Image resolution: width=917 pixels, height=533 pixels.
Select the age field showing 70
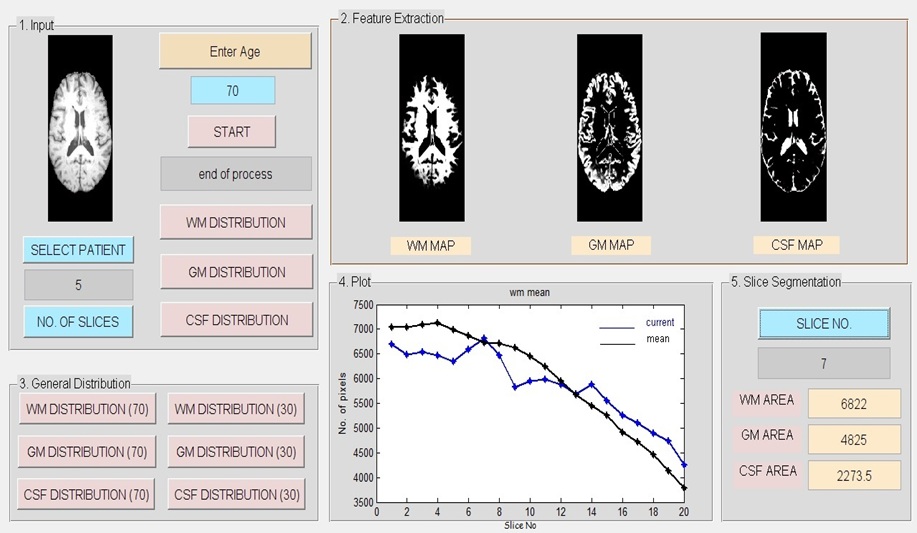tap(233, 91)
